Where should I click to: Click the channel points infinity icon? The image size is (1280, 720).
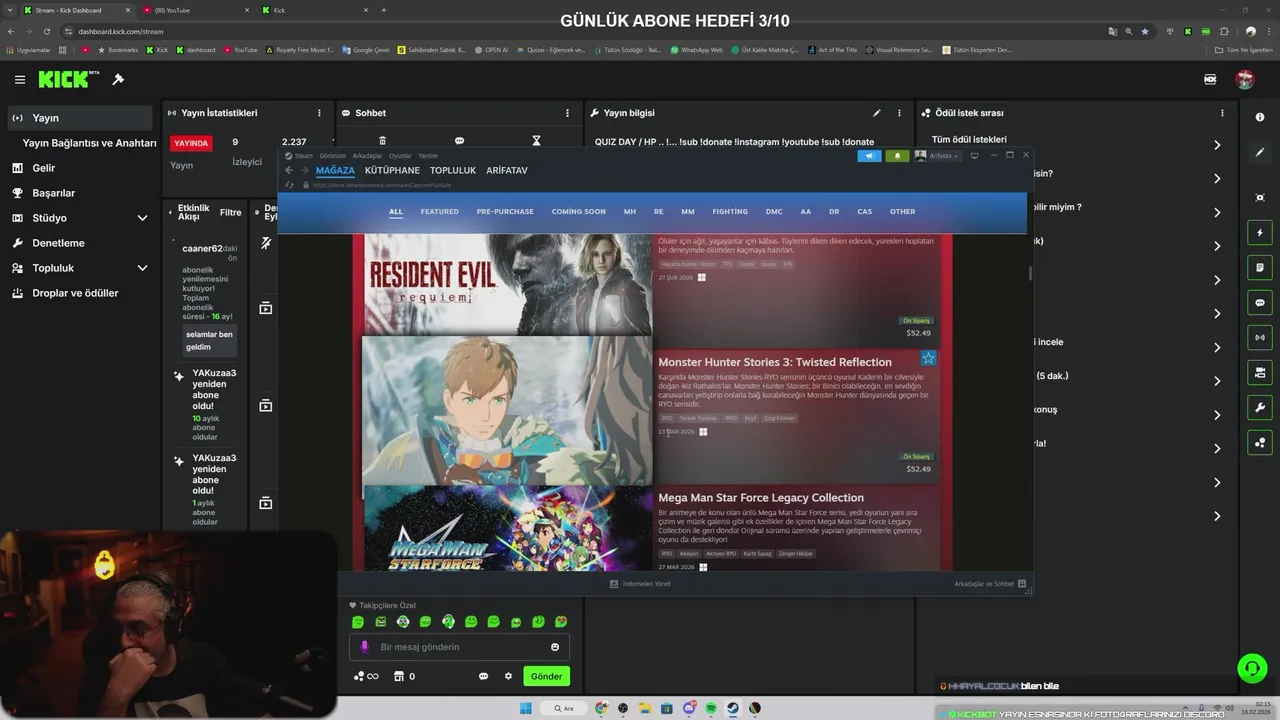point(366,676)
